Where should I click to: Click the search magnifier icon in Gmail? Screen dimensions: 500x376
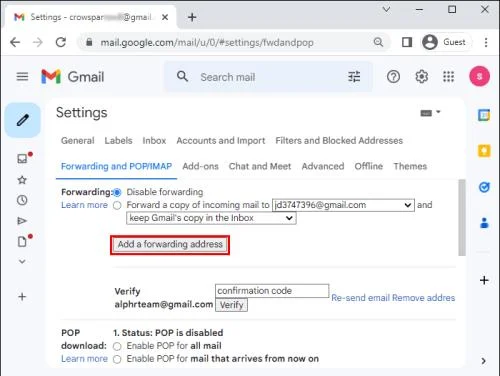pyautogui.click(x=182, y=77)
